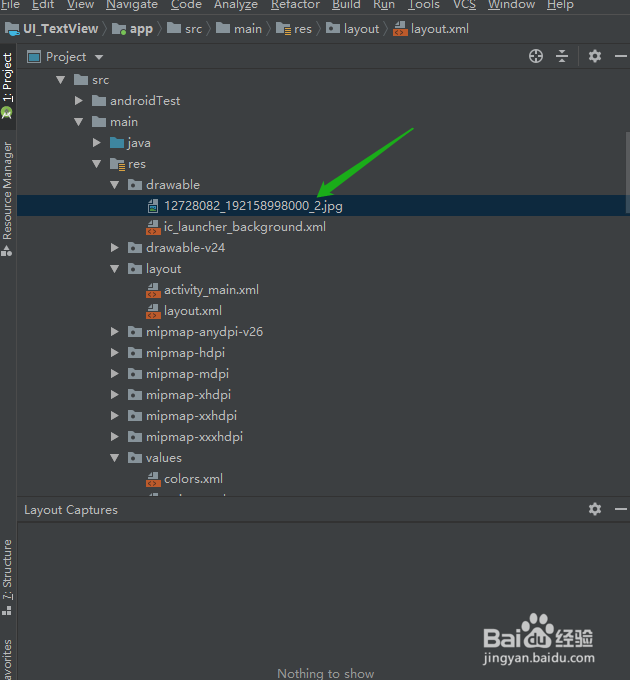The height and width of the screenshot is (680, 630).
Task: Click the Collapse All icon in Project panel
Action: click(x=562, y=56)
